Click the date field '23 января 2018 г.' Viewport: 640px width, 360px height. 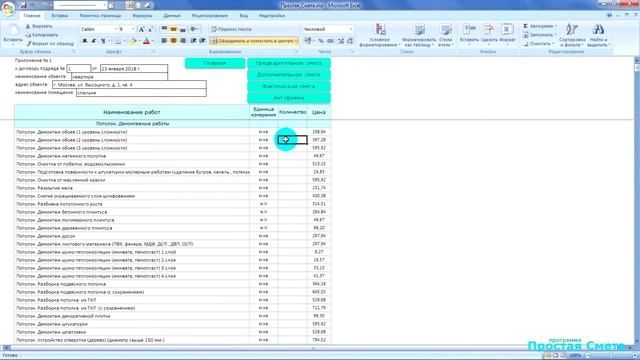[133, 69]
